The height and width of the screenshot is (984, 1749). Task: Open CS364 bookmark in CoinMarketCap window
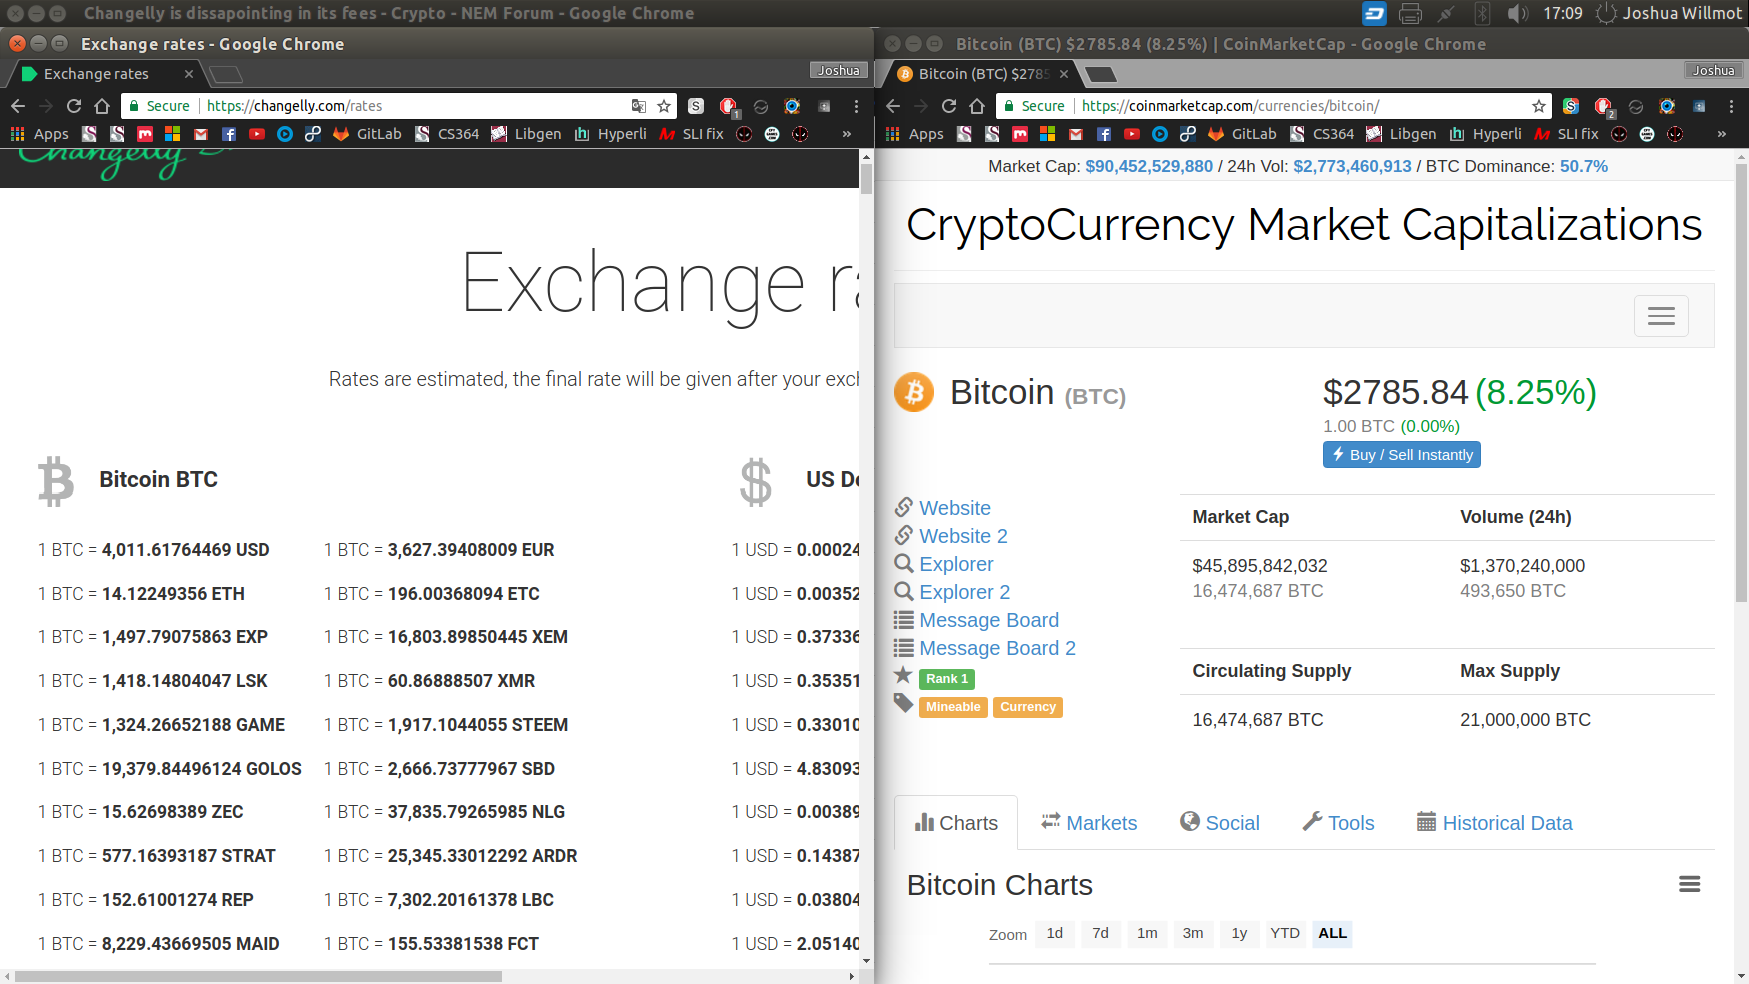pos(1322,134)
